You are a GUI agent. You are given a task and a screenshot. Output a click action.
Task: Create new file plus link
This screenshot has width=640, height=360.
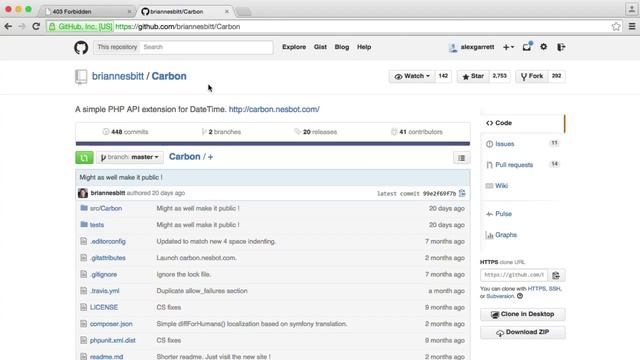[210, 157]
